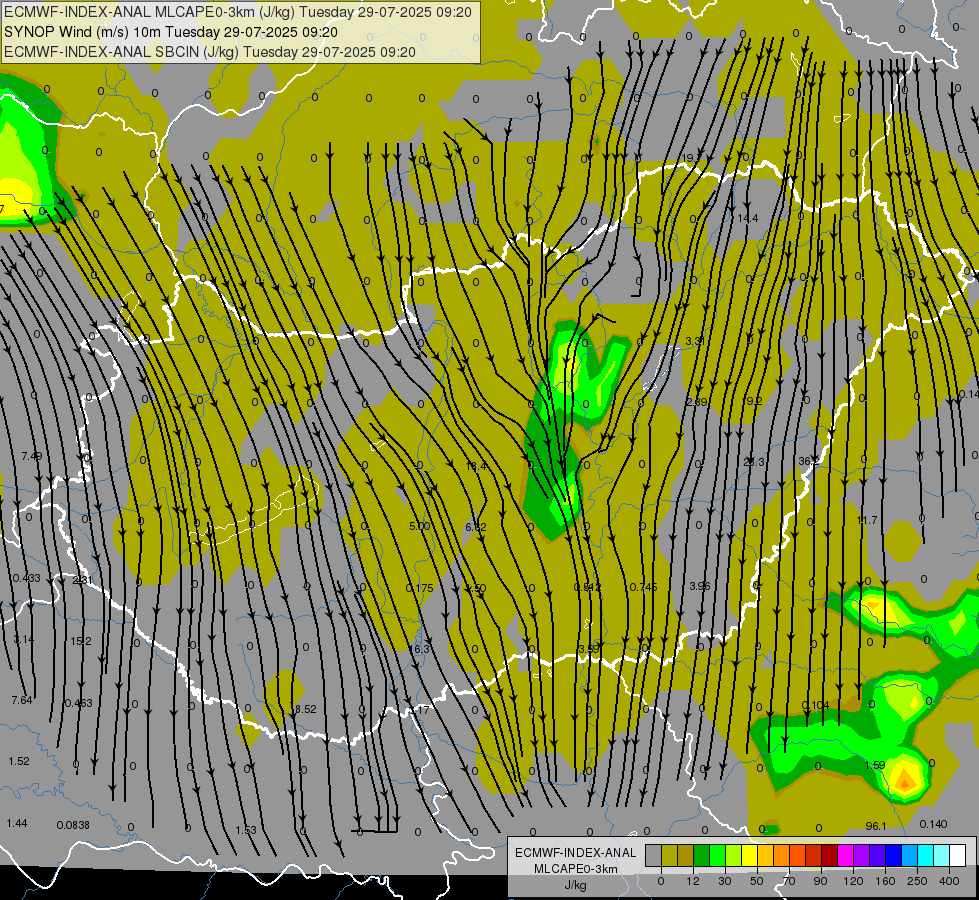Click the 0.433 map value
The image size is (979, 900).
[x=26, y=578]
